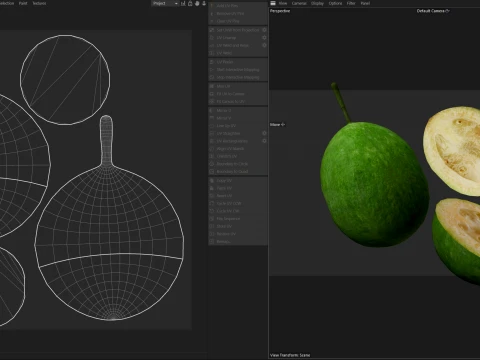
Task: Click the hand pan icon in texture view toolbar
Action: [197, 3]
